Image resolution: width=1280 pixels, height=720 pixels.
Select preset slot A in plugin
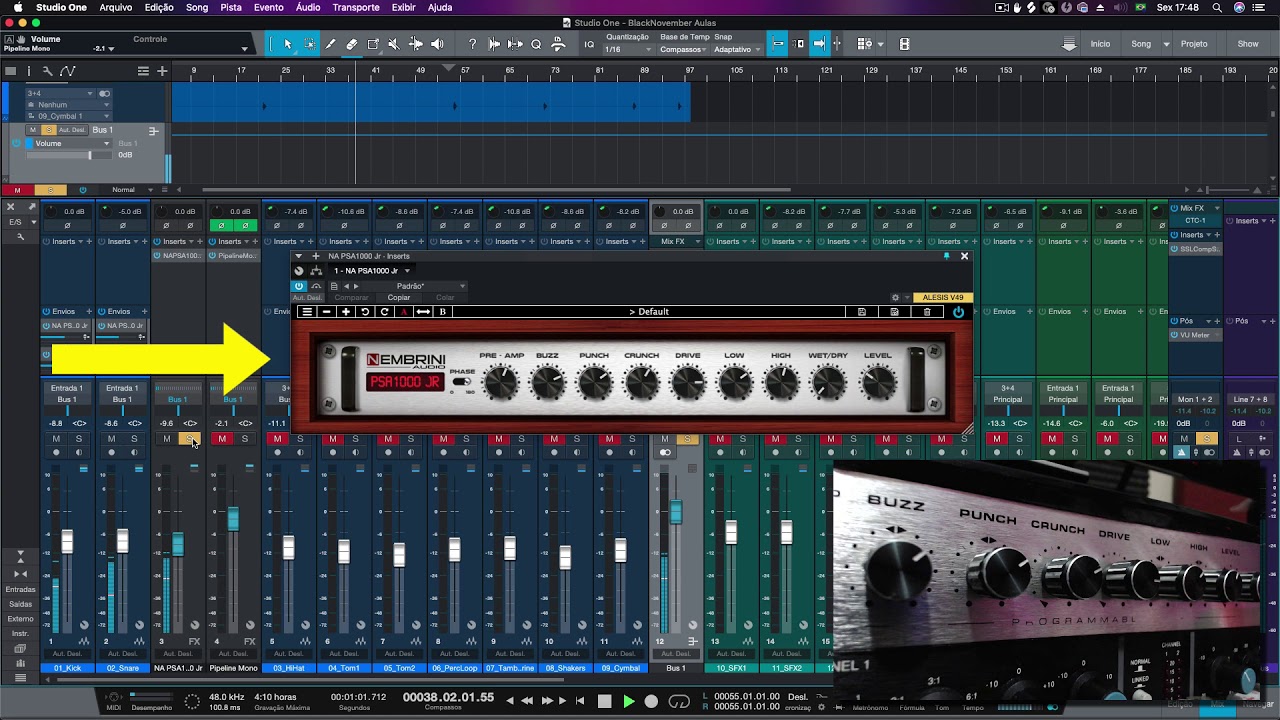[404, 312]
